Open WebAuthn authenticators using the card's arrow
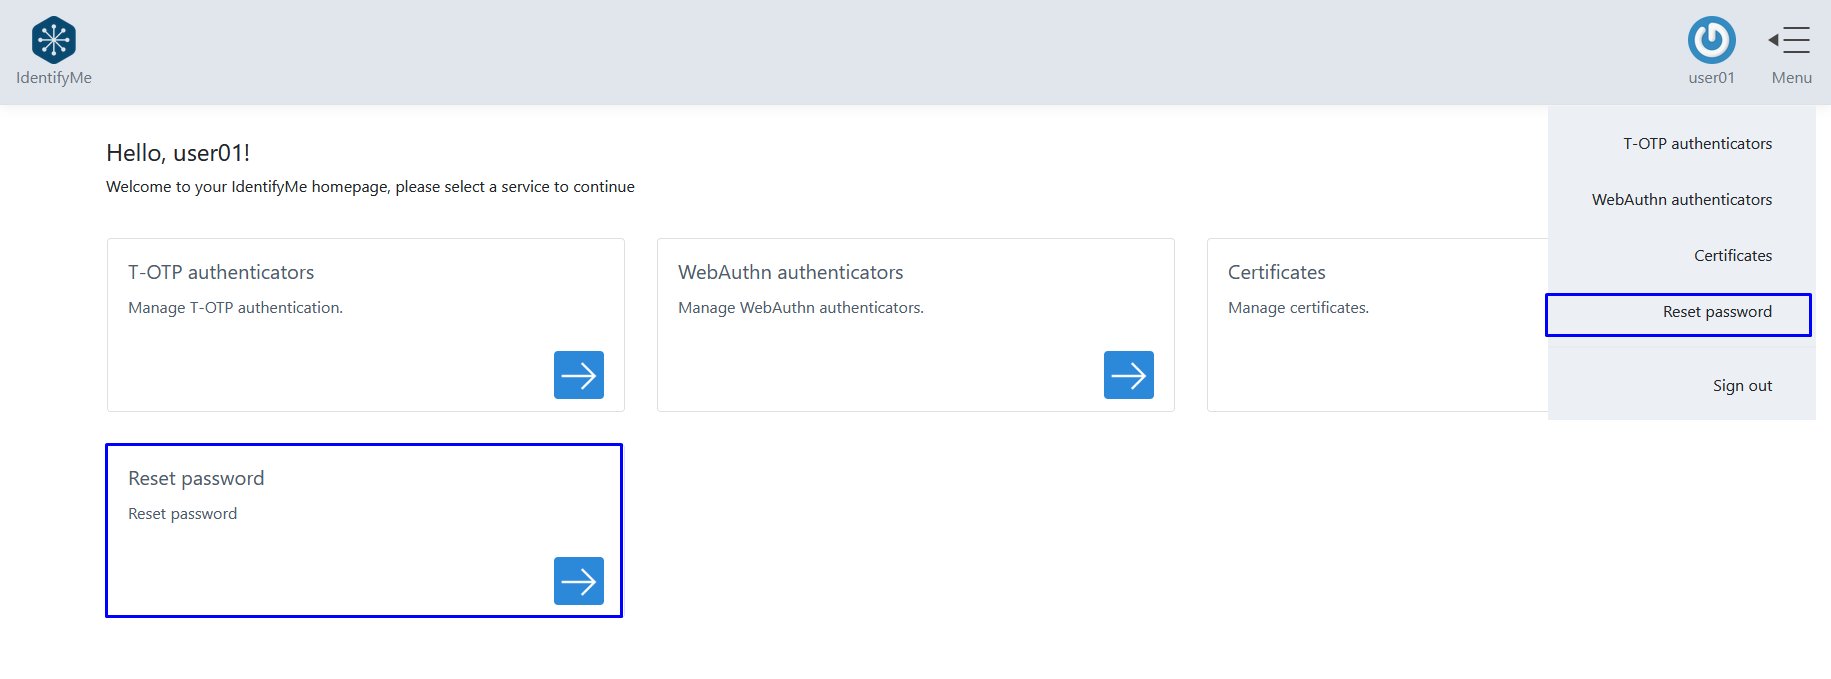This screenshot has width=1831, height=679. [x=1128, y=375]
